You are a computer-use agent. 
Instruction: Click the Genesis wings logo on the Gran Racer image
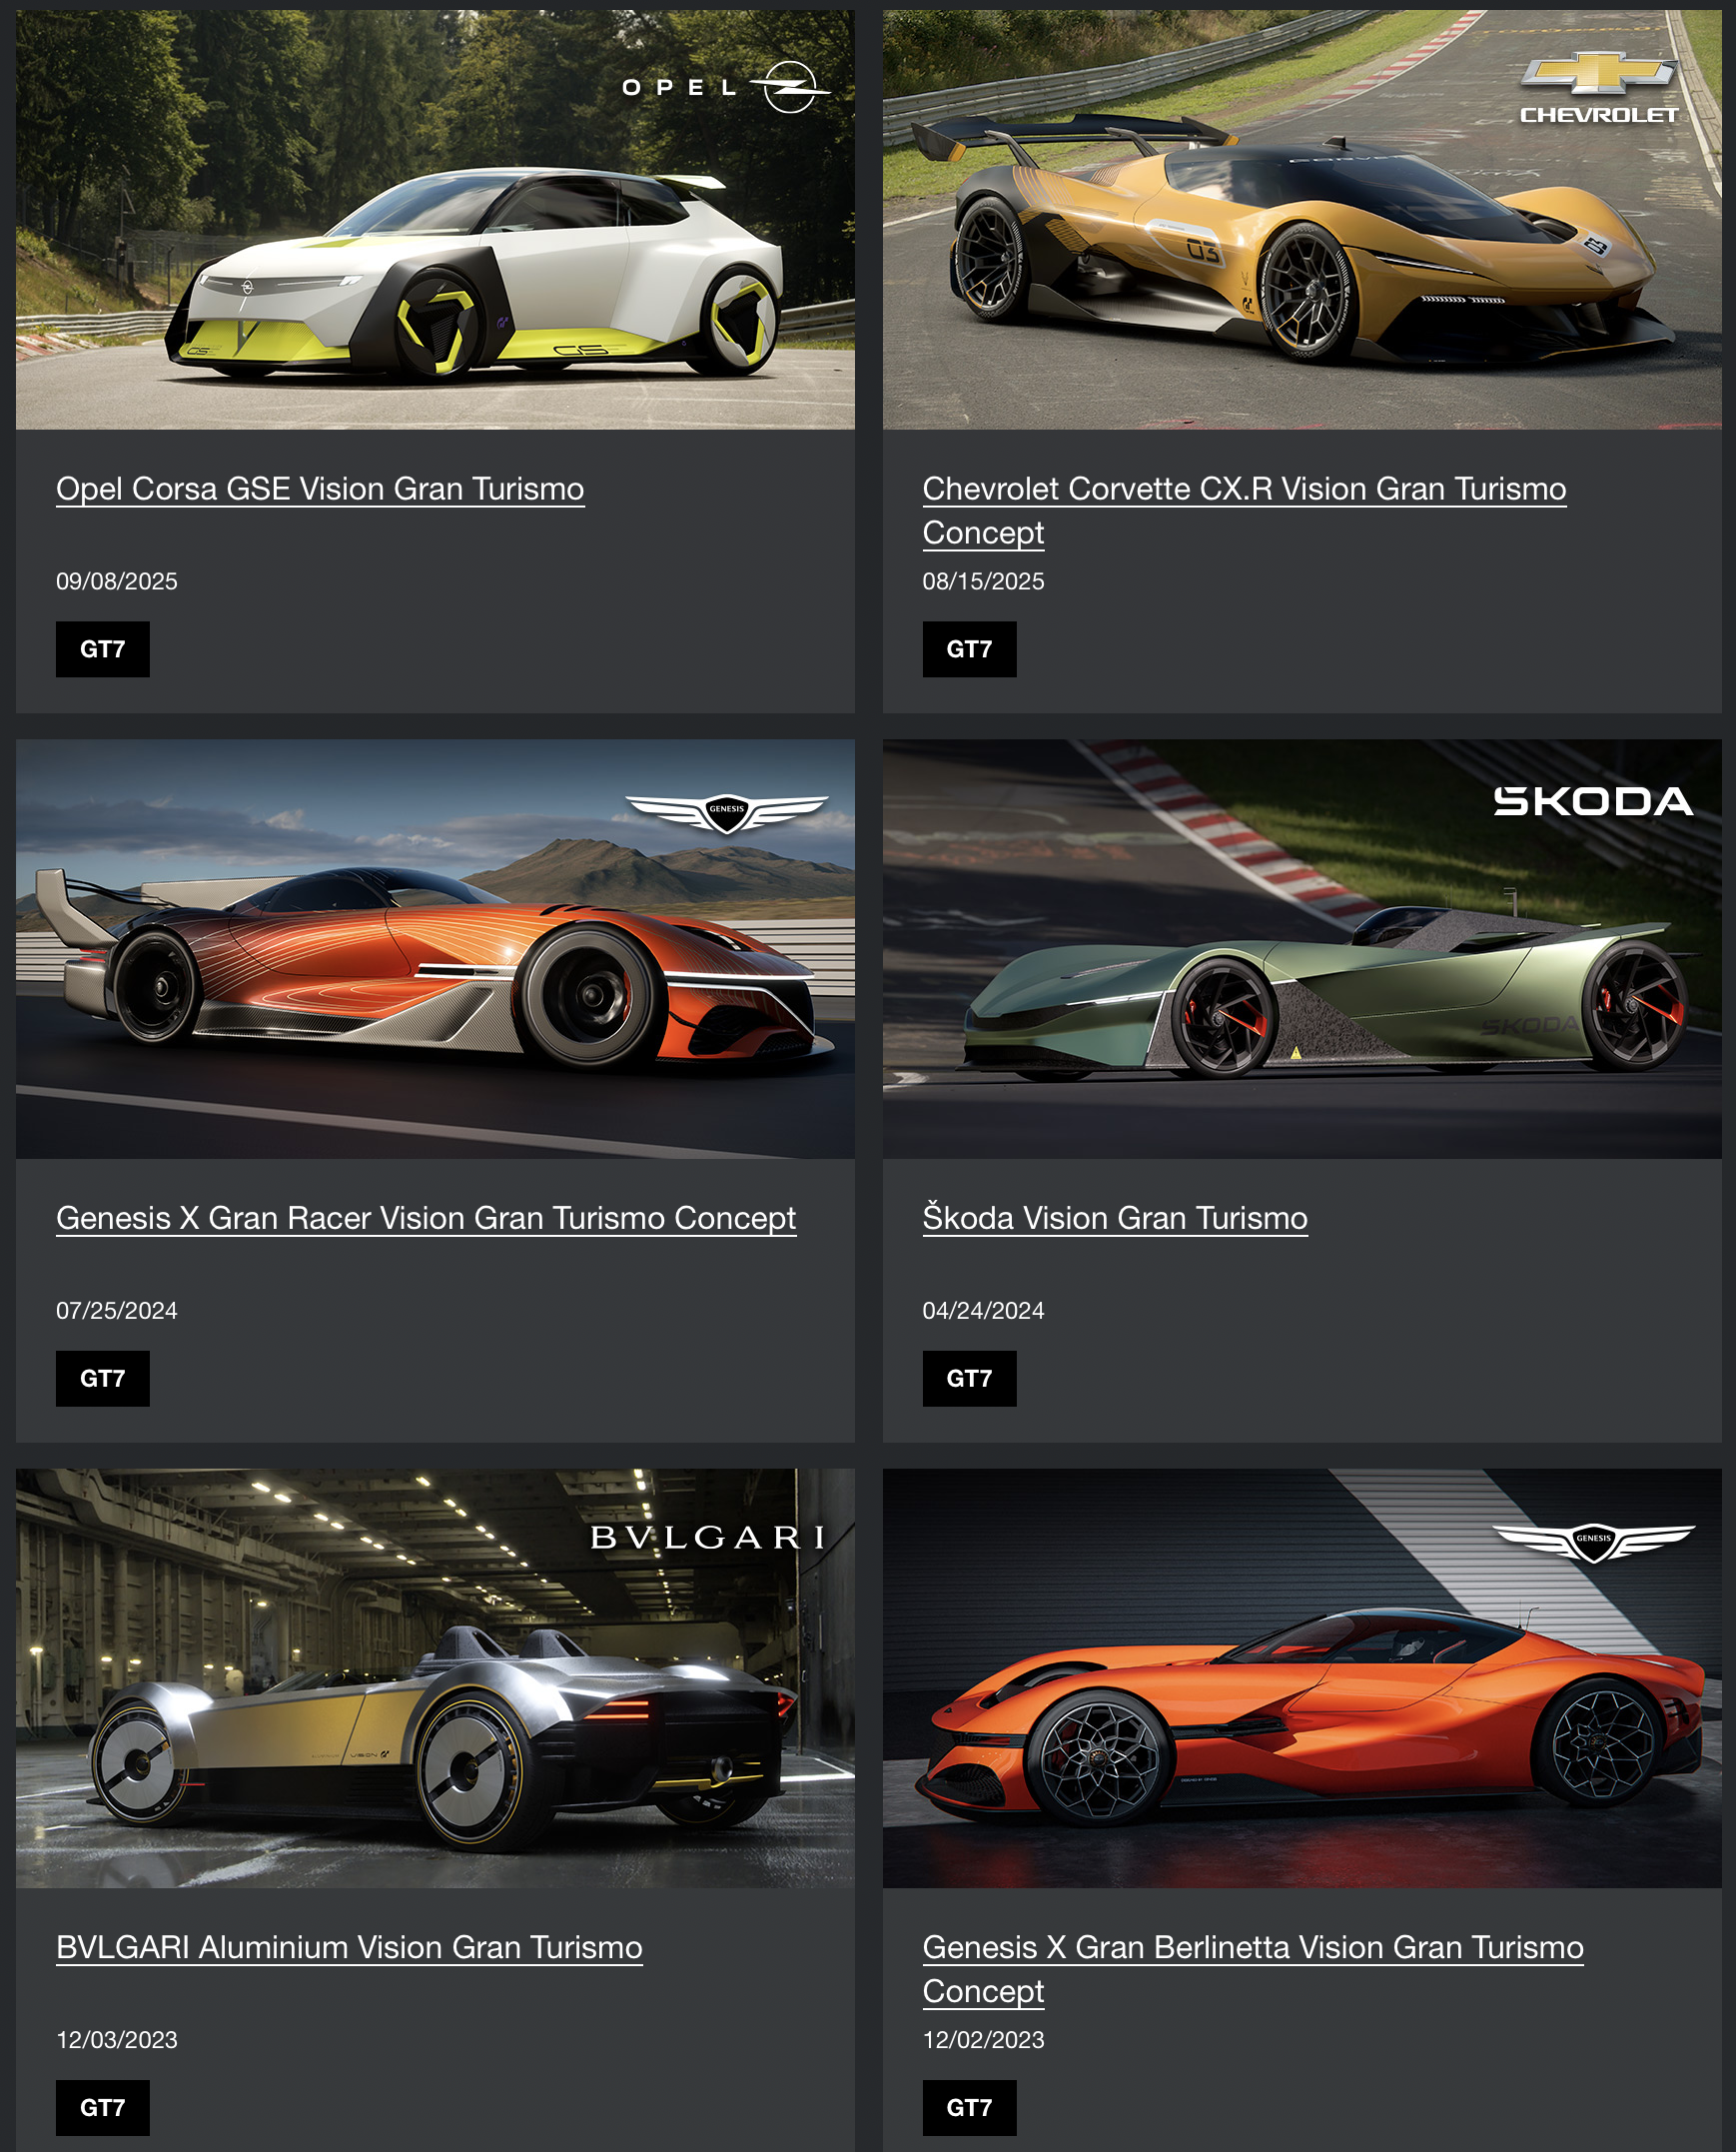727,813
